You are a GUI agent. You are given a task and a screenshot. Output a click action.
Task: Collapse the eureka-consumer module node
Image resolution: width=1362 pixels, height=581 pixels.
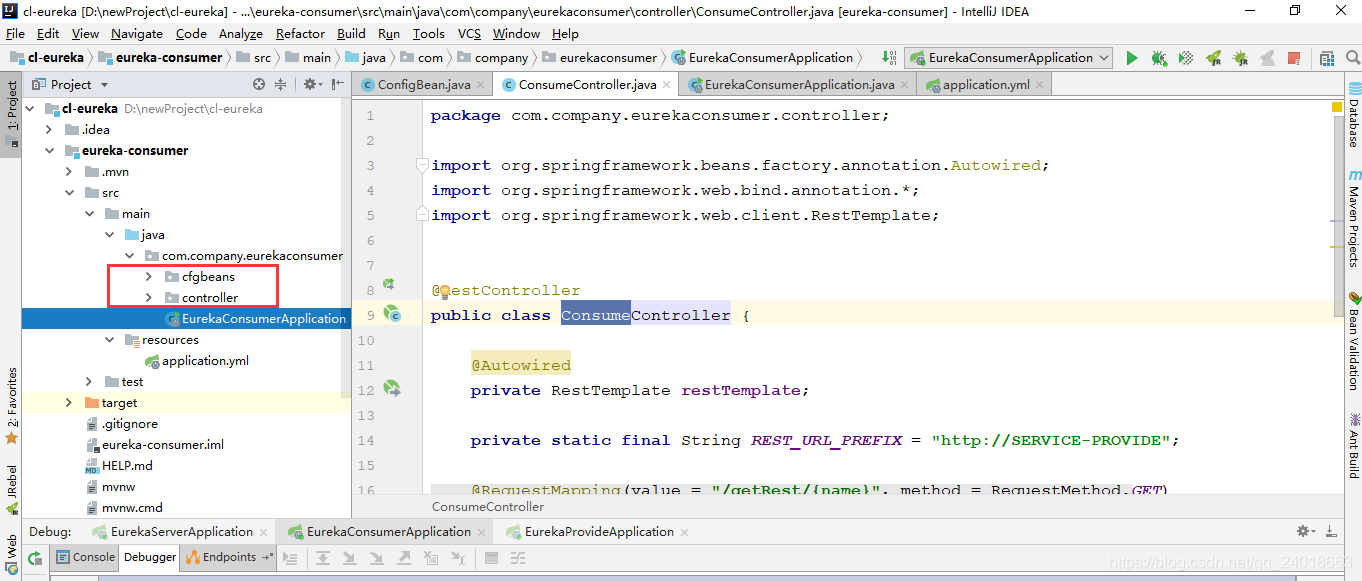pyautogui.click(x=49, y=150)
